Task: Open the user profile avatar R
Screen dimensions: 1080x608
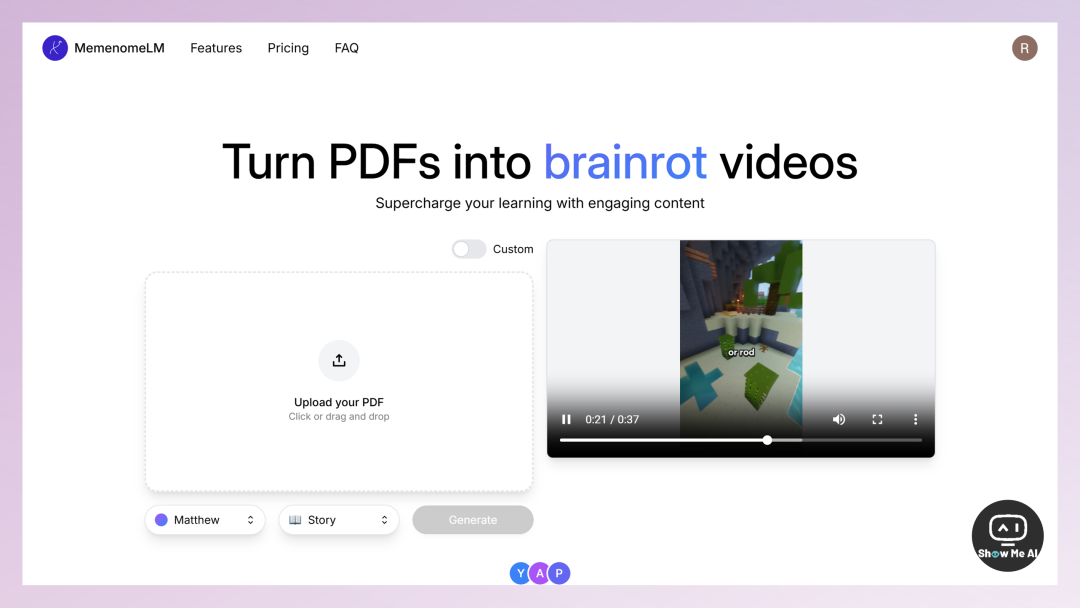Action: [x=1024, y=48]
